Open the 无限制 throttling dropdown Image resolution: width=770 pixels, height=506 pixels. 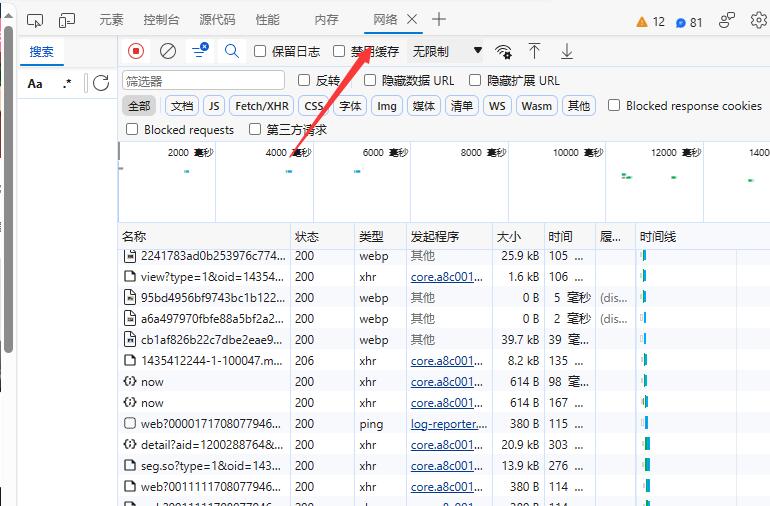(447, 51)
